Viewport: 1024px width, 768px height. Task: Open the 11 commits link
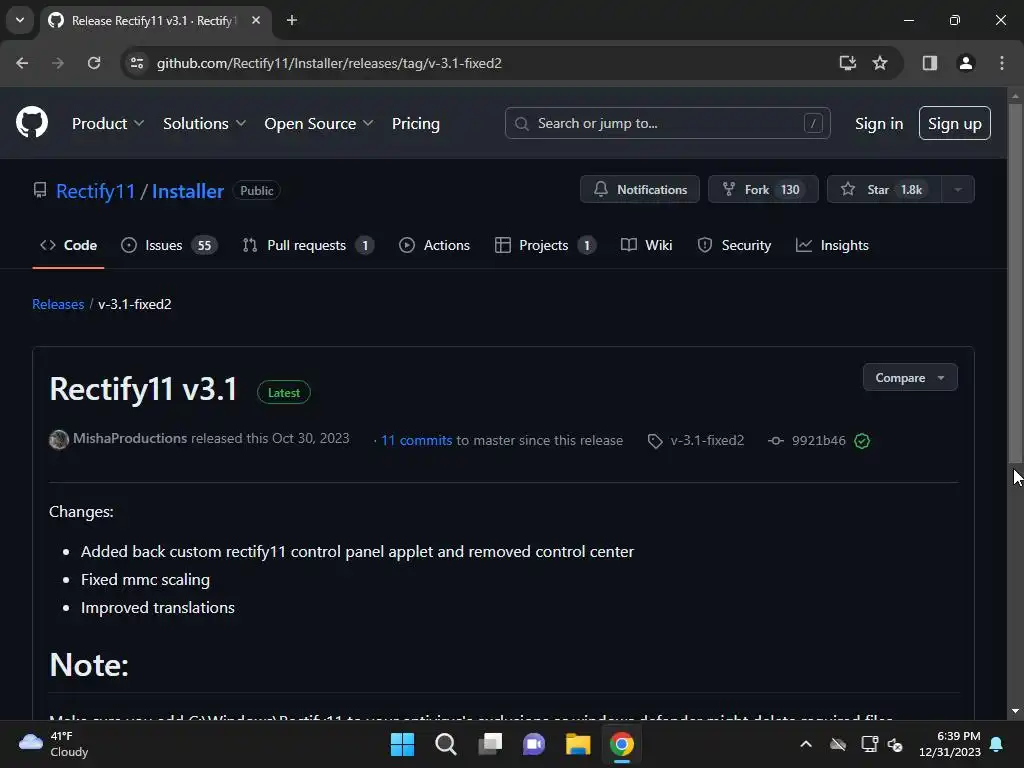click(x=417, y=440)
